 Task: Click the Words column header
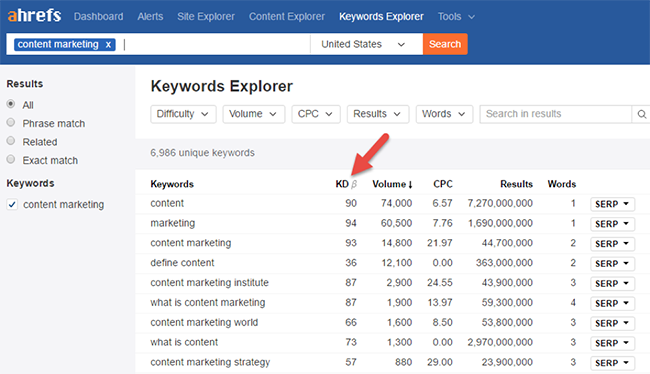pyautogui.click(x=562, y=184)
